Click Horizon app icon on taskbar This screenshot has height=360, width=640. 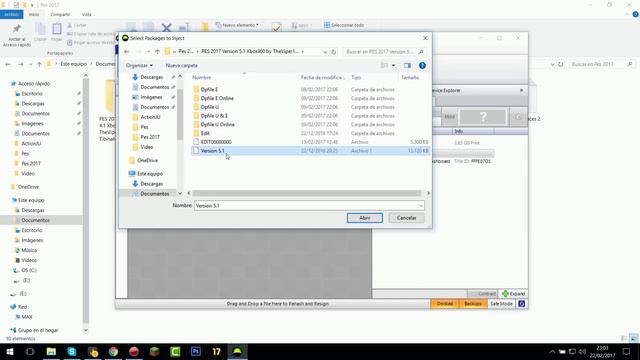(237, 351)
